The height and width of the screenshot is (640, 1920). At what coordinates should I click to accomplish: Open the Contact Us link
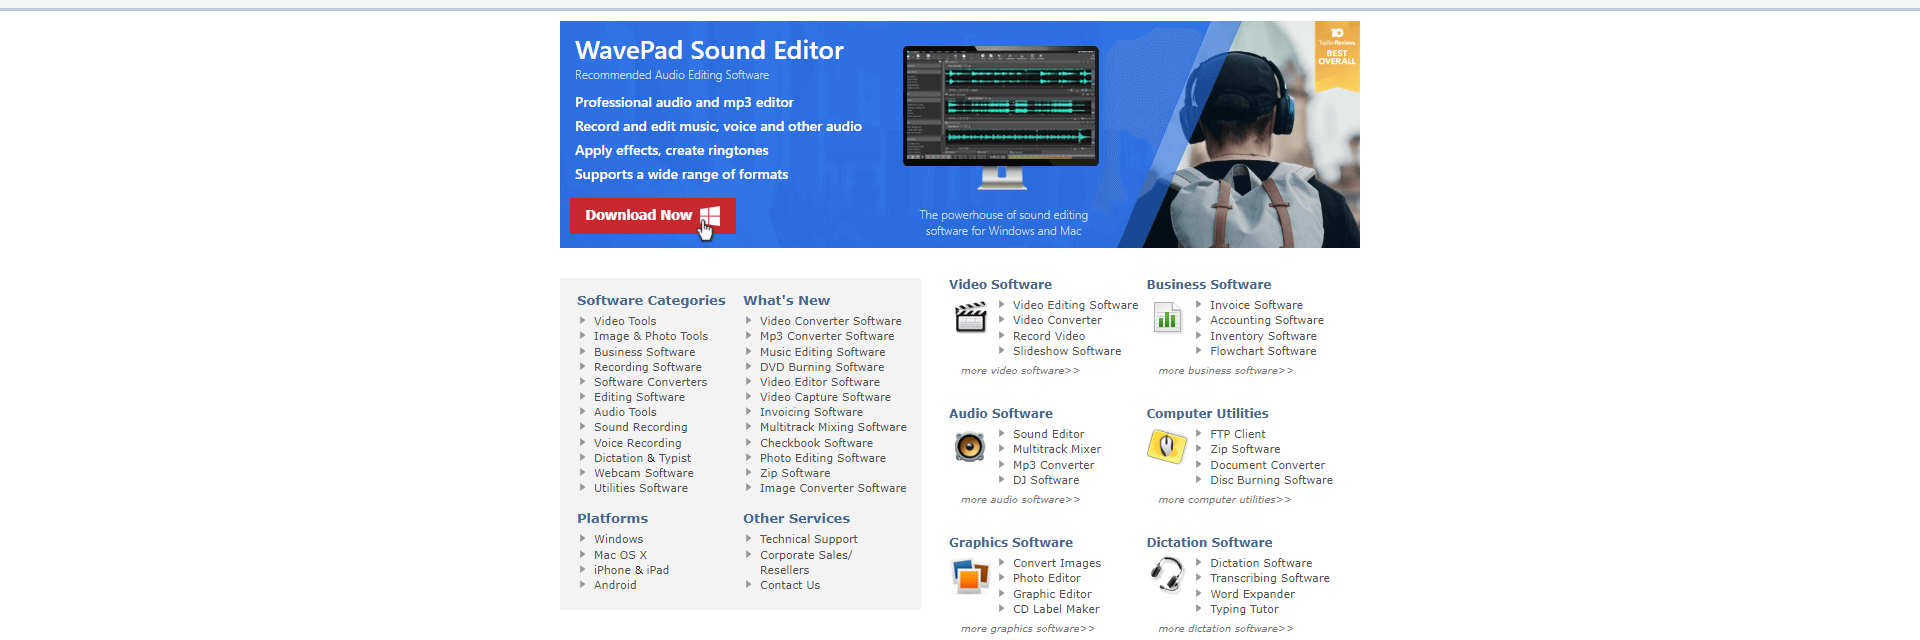click(x=789, y=585)
